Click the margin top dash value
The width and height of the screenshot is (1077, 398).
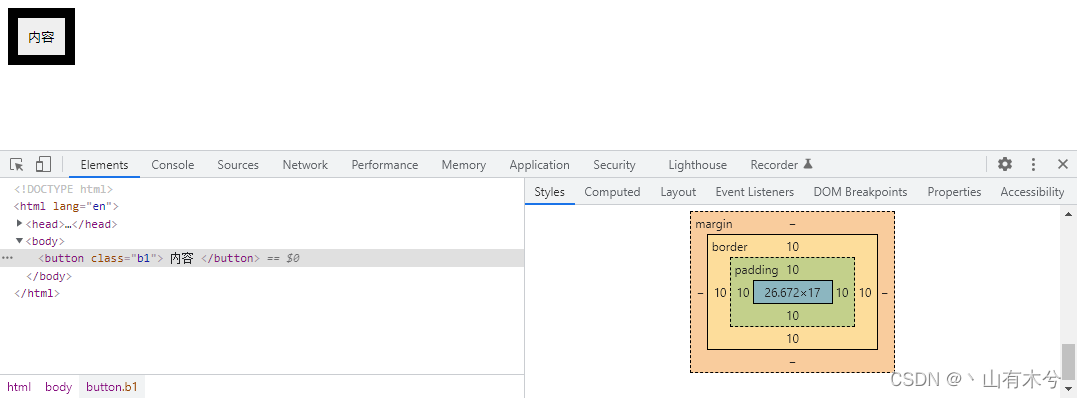(793, 223)
